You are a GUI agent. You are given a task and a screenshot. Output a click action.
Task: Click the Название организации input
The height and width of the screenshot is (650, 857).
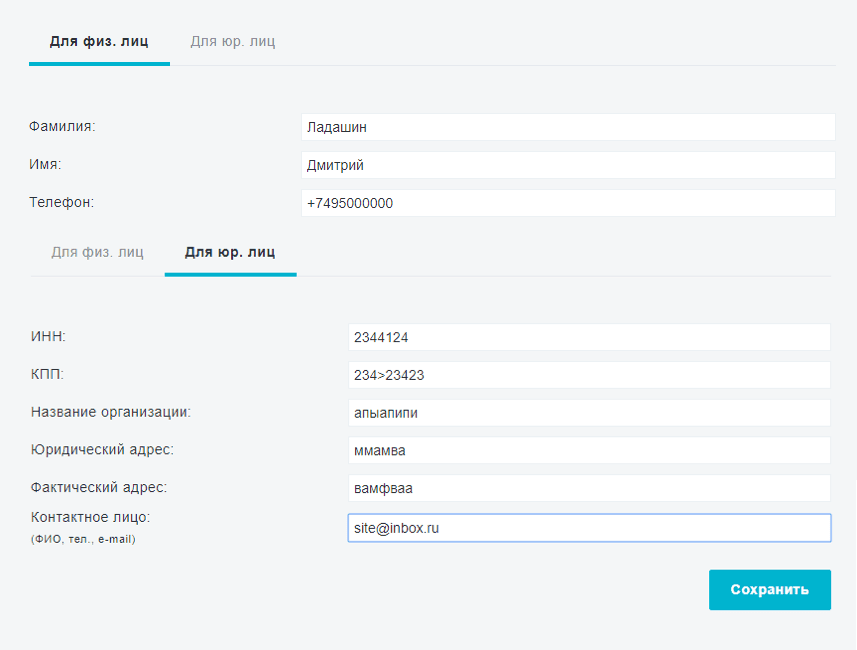589,413
